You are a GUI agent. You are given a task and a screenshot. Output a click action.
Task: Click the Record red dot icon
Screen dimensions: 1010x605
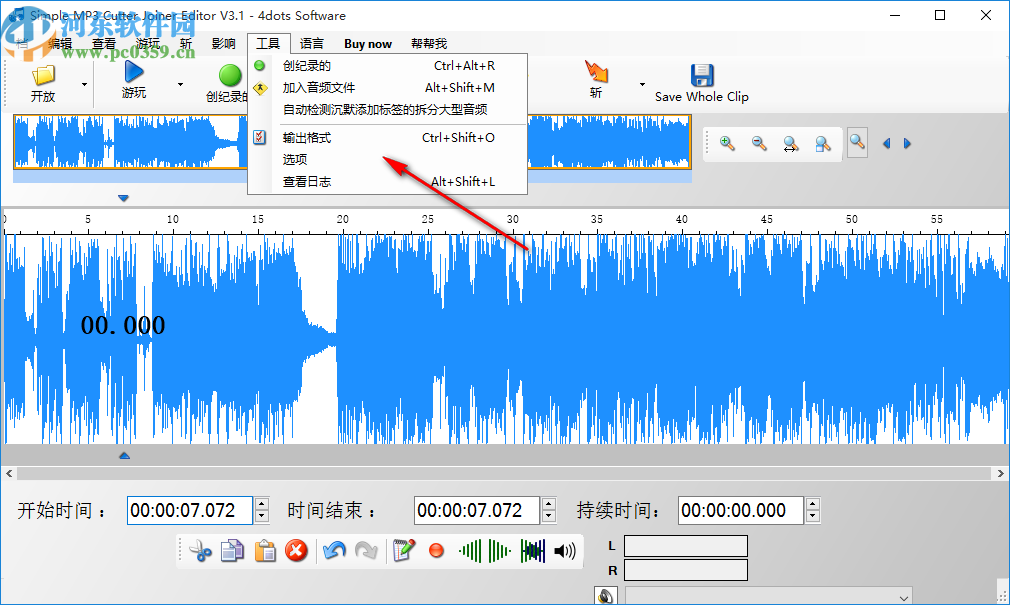[x=436, y=550]
